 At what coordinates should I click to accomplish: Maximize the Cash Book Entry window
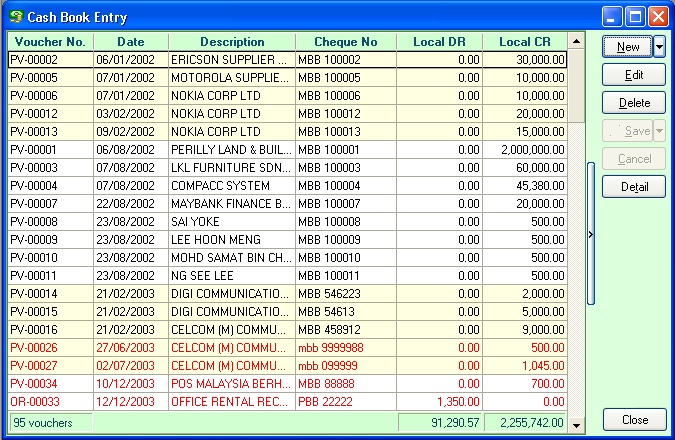635,17
